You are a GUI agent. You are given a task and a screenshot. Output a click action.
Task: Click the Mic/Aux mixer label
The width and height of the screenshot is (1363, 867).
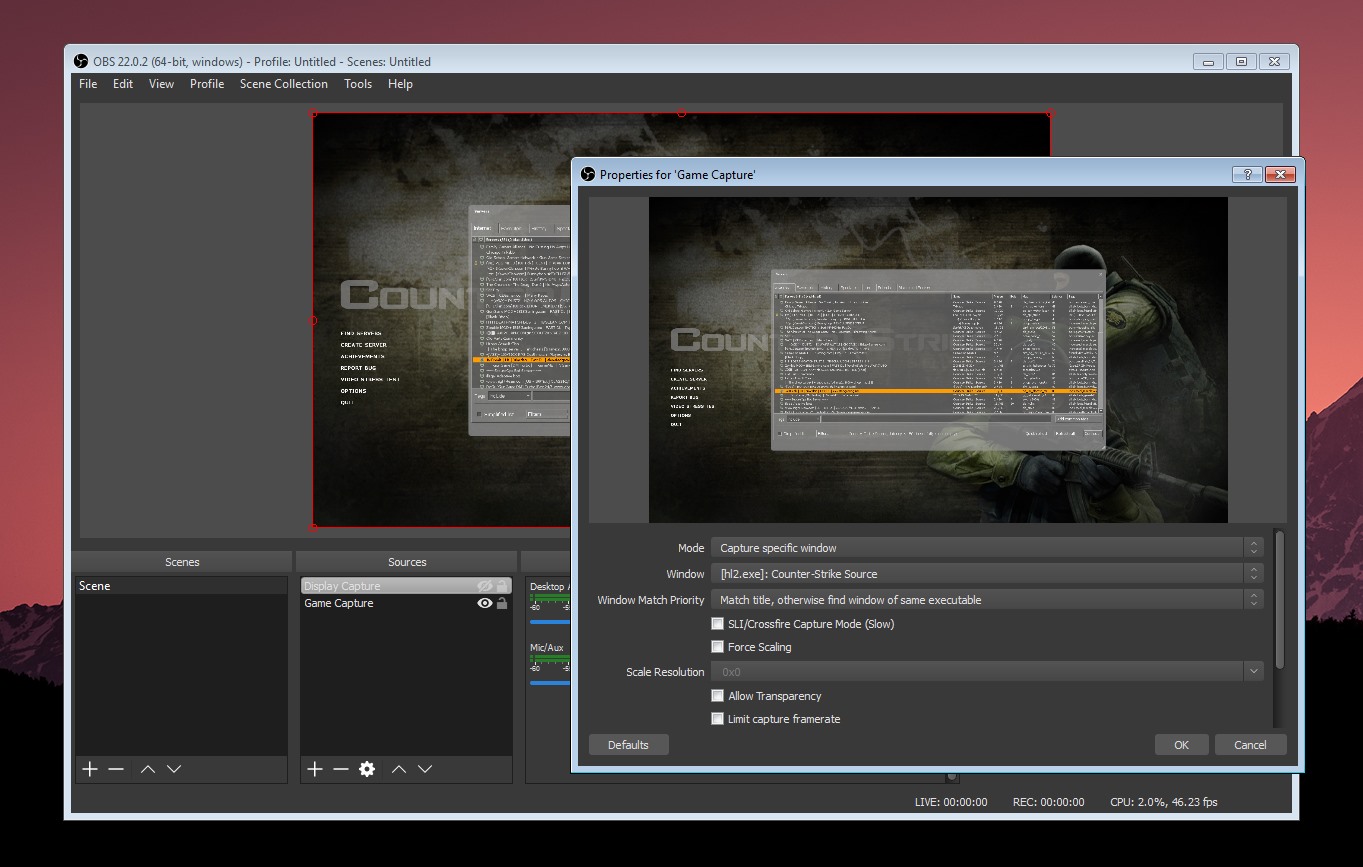point(547,648)
